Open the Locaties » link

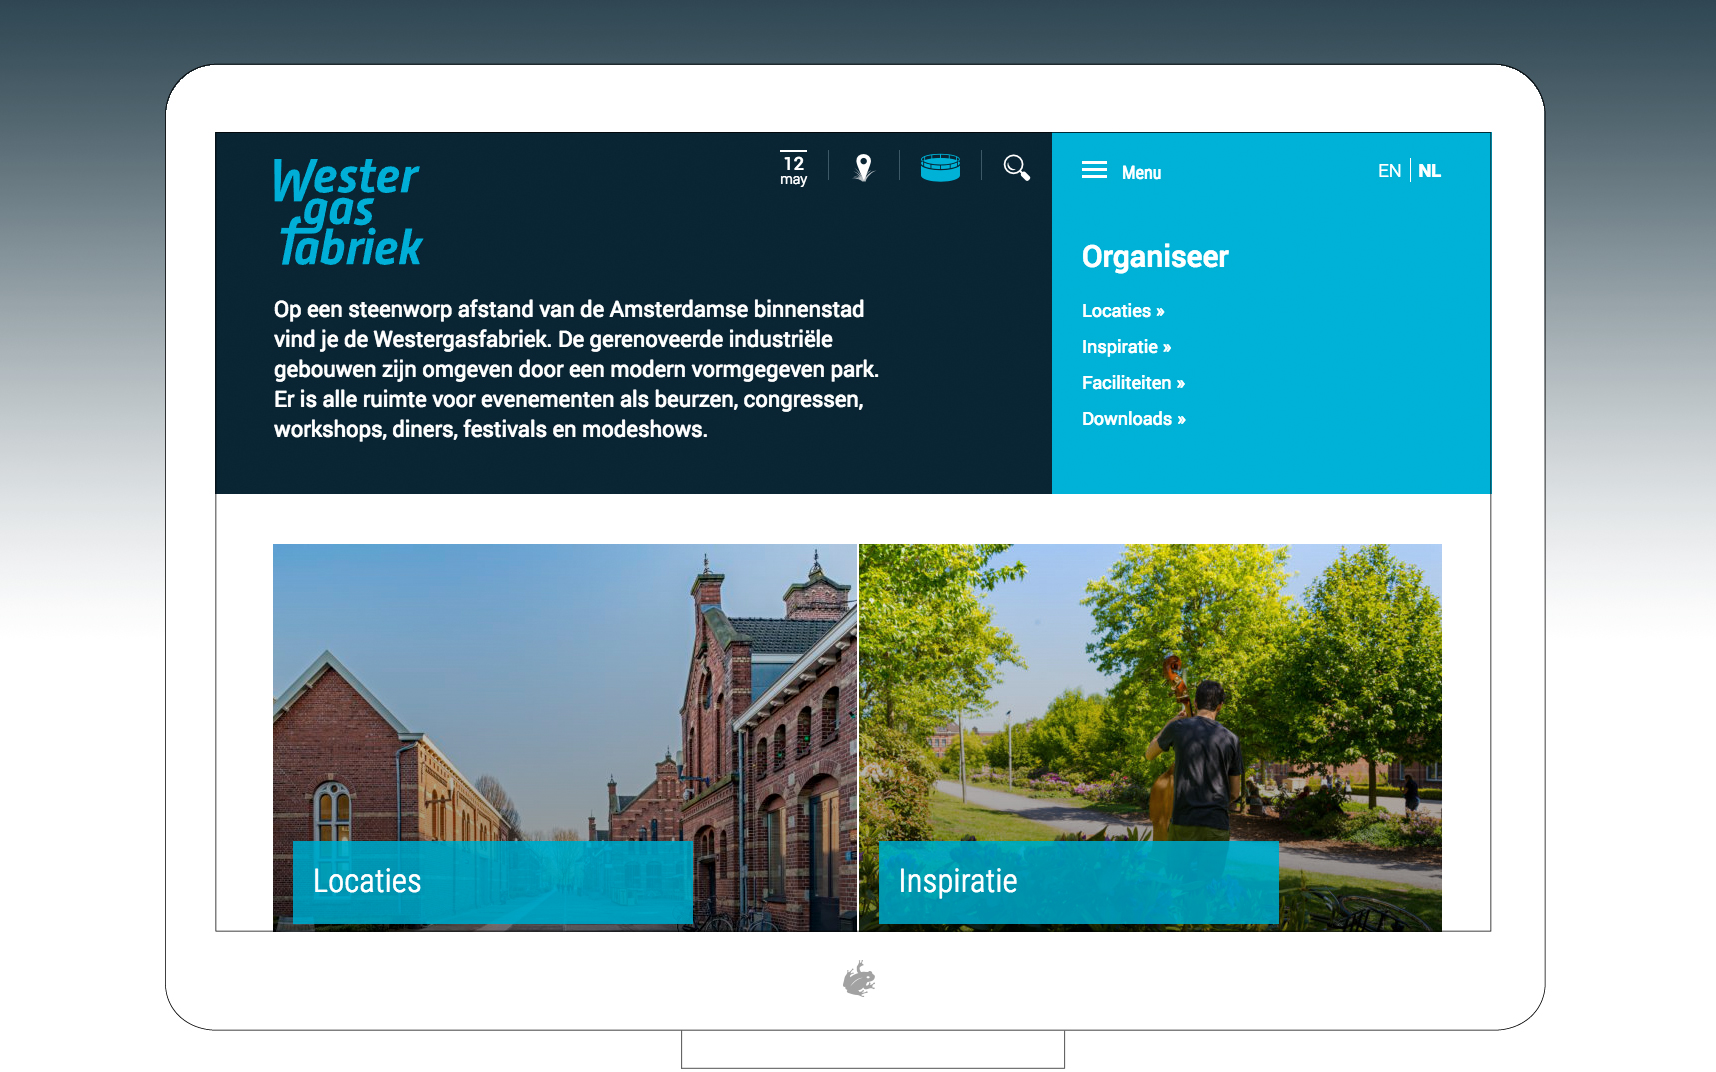(x=1123, y=311)
